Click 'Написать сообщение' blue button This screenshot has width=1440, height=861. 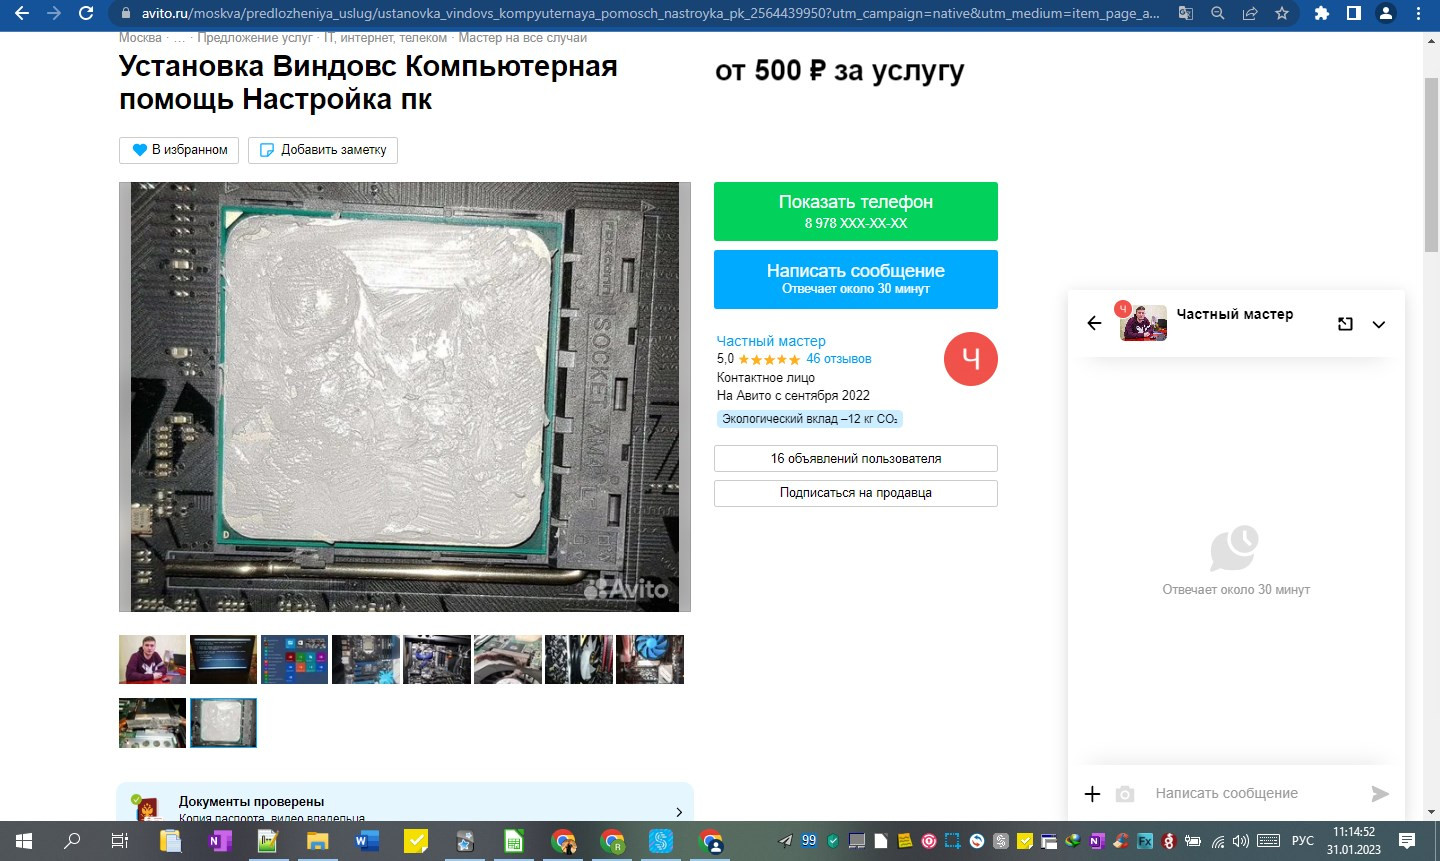pyautogui.click(x=856, y=279)
